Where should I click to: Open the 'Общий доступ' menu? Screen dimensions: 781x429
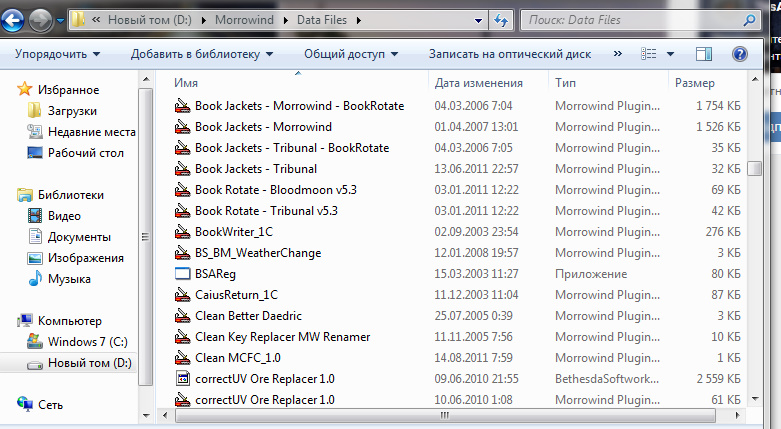click(351, 54)
